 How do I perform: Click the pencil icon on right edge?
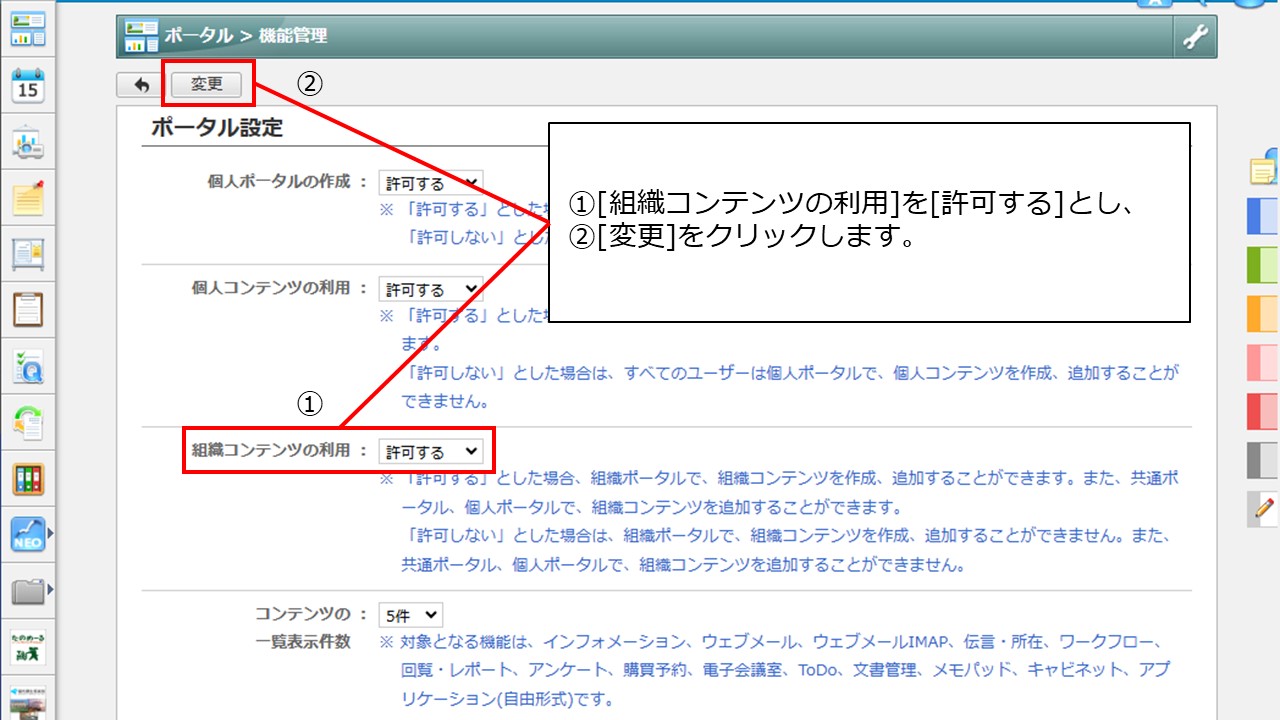pos(1264,509)
